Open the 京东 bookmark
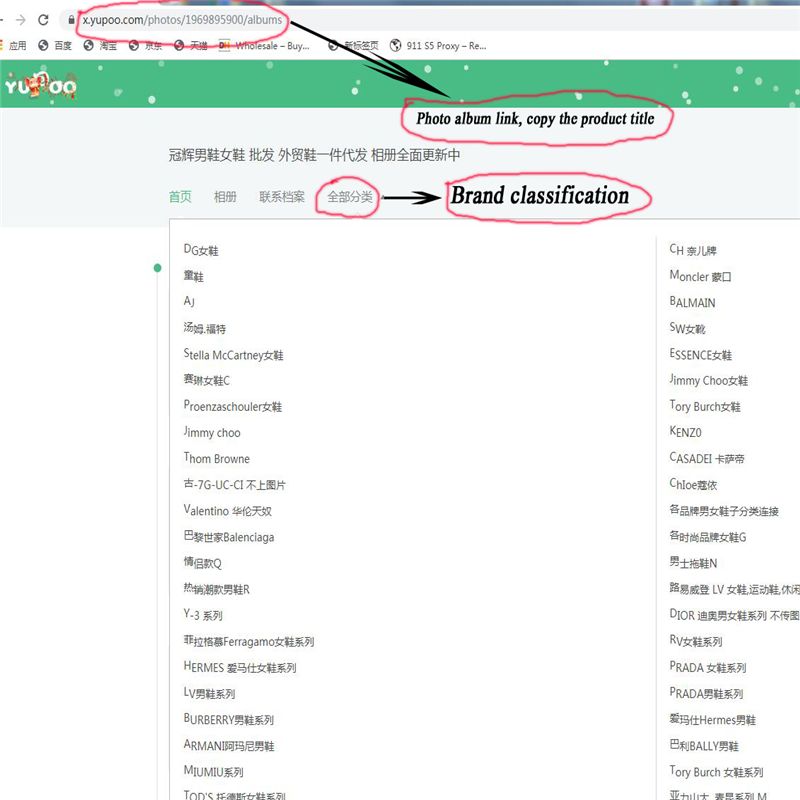This screenshot has width=800, height=800. coord(146,45)
